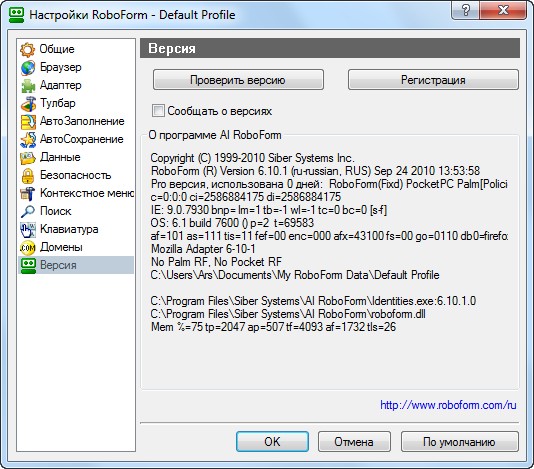Screen dimensions: 534x469
Task: Click the Тулбар hammer icon
Action: 27,104
